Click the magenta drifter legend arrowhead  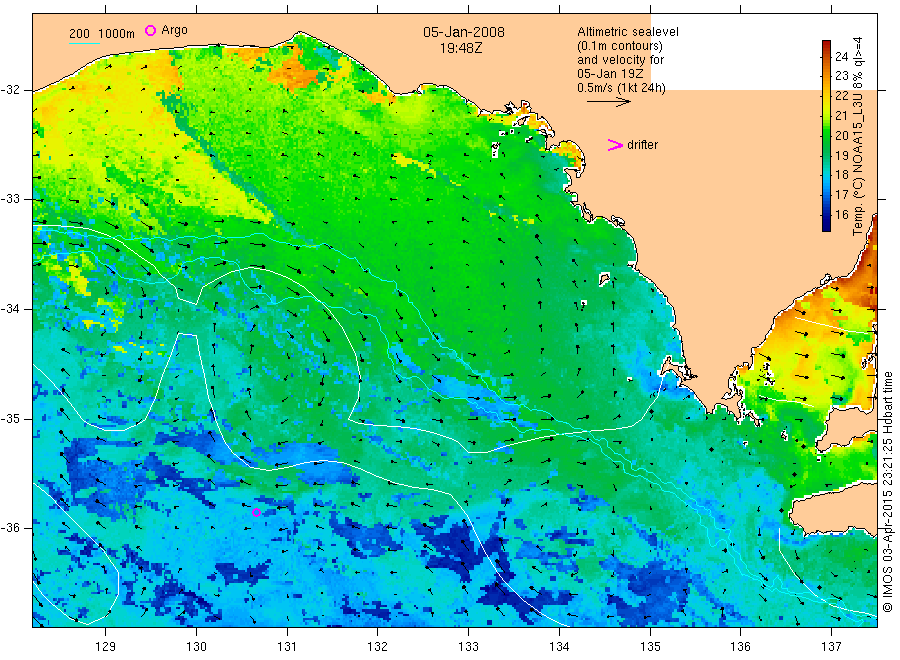[615, 145]
